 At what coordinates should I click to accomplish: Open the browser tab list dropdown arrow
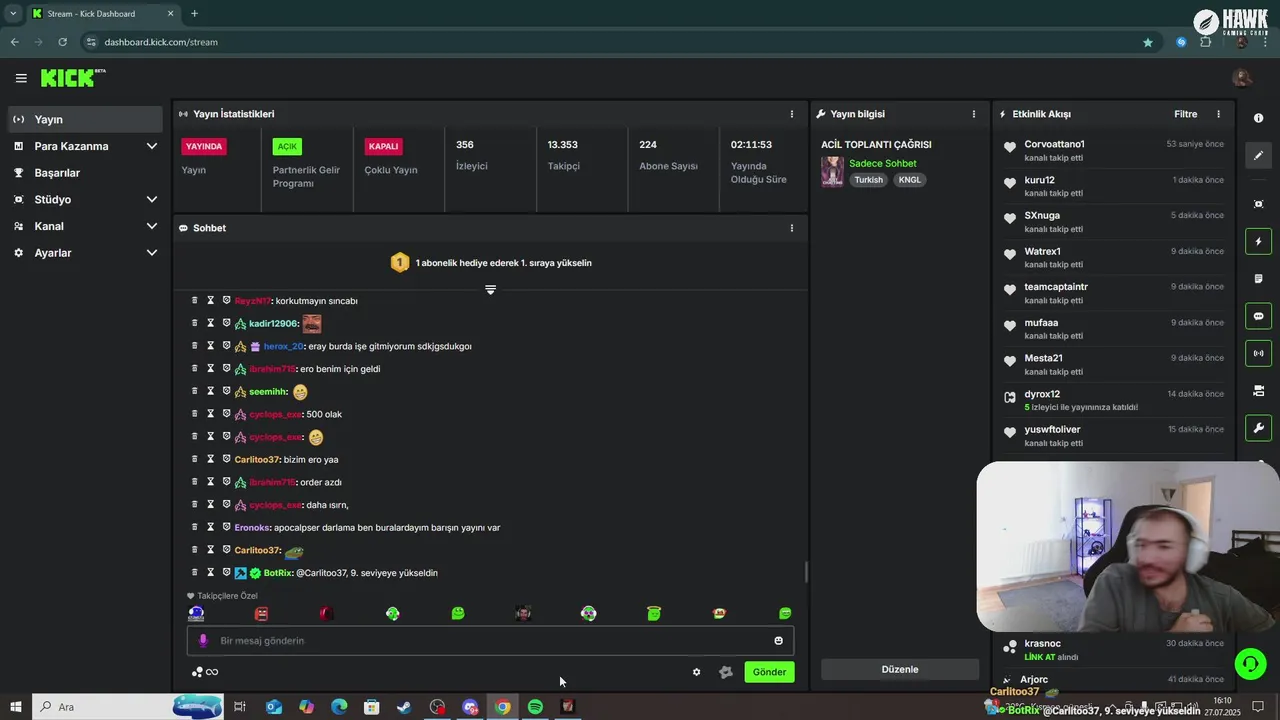point(13,14)
